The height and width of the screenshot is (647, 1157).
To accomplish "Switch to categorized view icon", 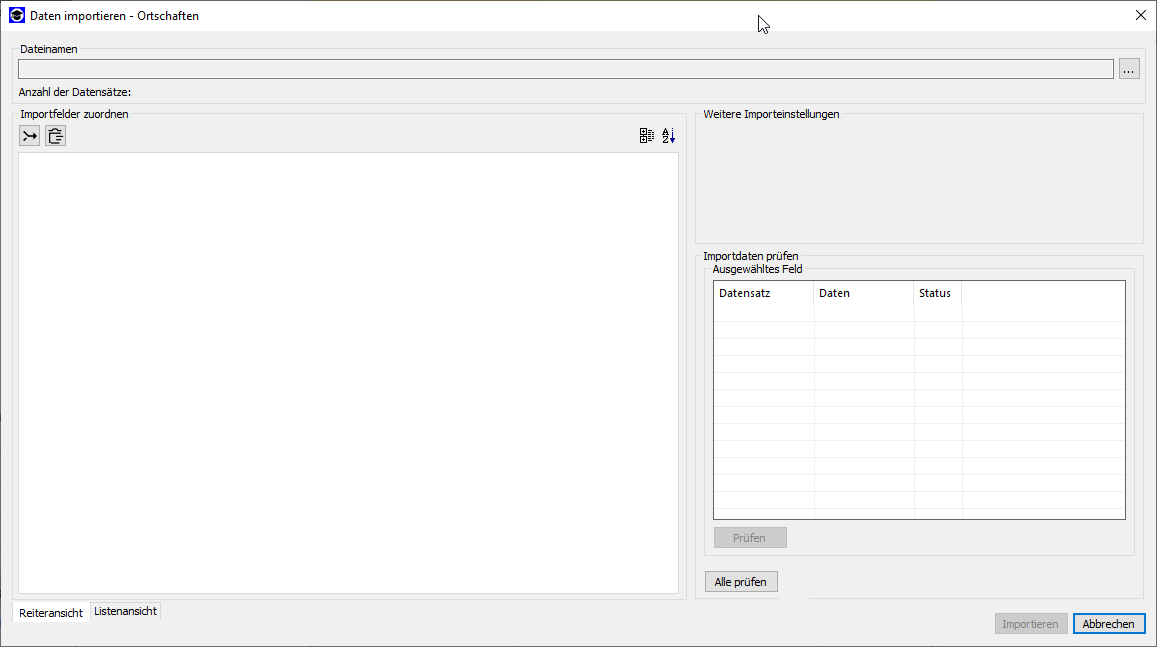I will pyautogui.click(x=647, y=136).
